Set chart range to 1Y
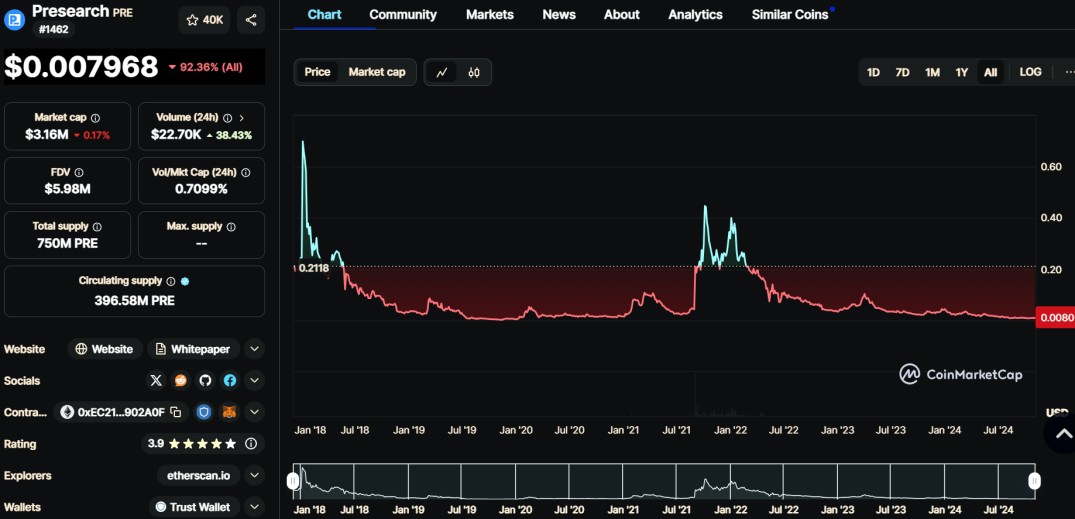 coord(962,72)
